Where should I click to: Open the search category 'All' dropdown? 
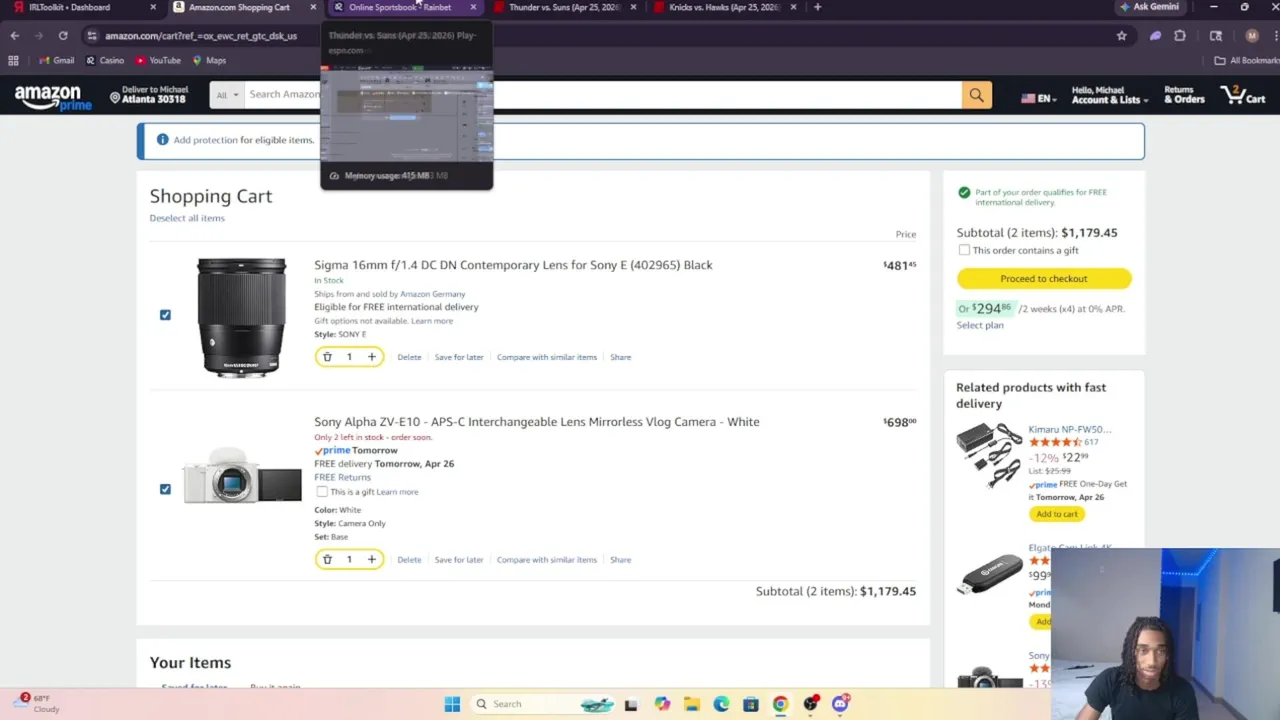[228, 95]
